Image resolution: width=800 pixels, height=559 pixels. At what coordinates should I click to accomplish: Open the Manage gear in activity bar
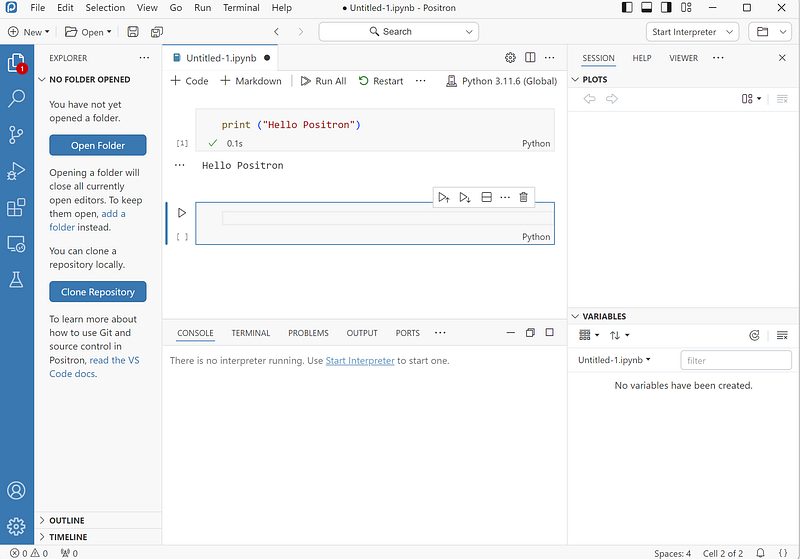click(16, 526)
